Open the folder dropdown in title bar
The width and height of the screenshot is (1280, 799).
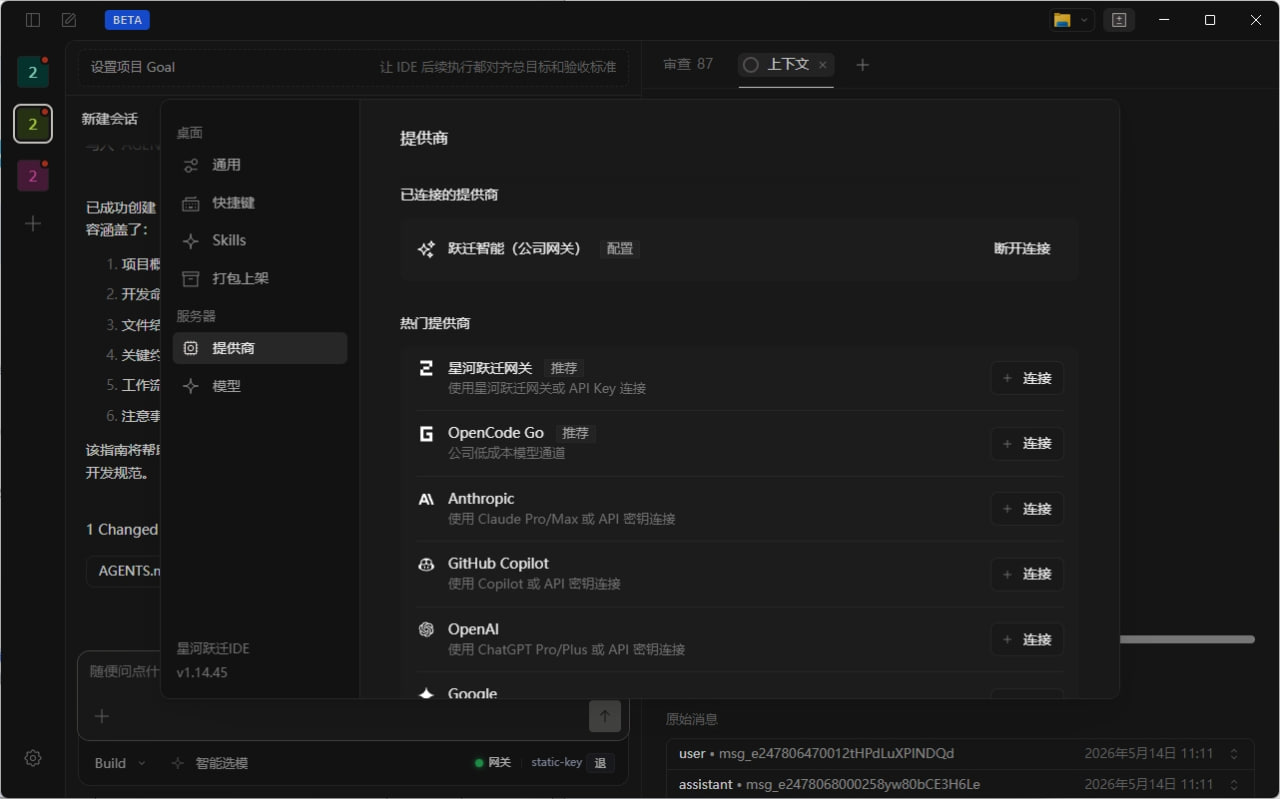tap(1071, 20)
